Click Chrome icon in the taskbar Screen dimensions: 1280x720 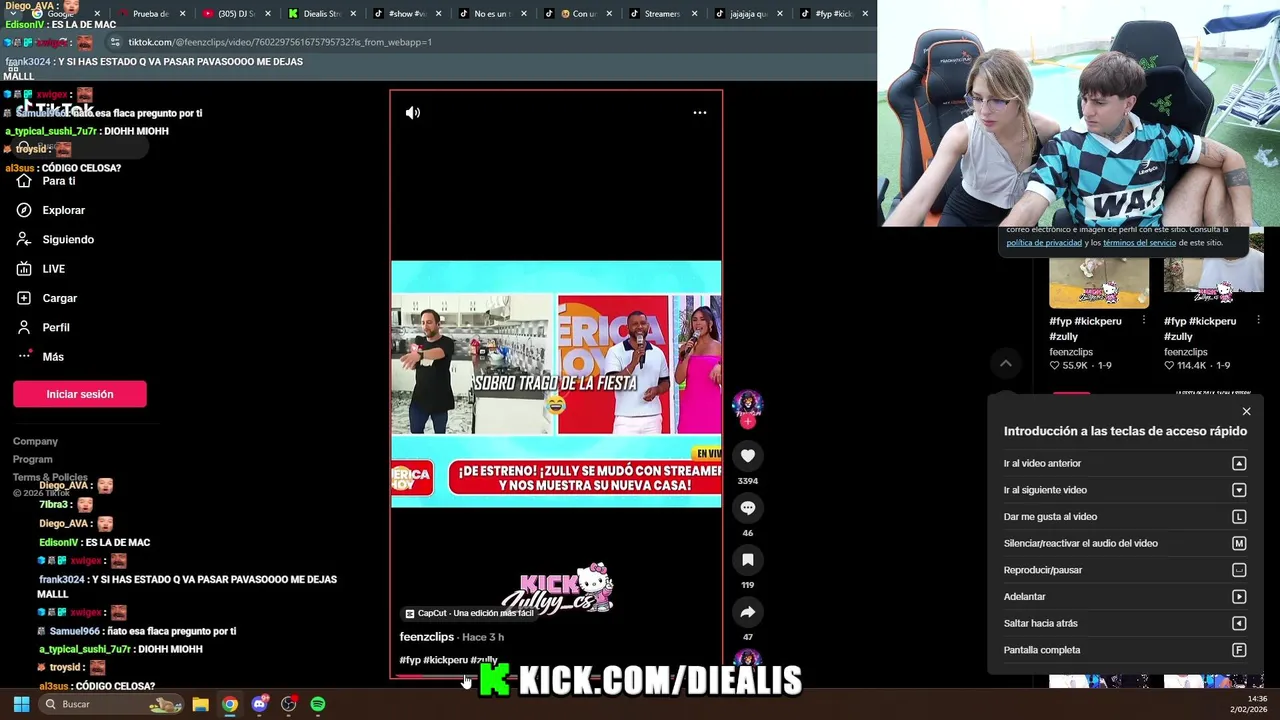pyautogui.click(x=230, y=704)
